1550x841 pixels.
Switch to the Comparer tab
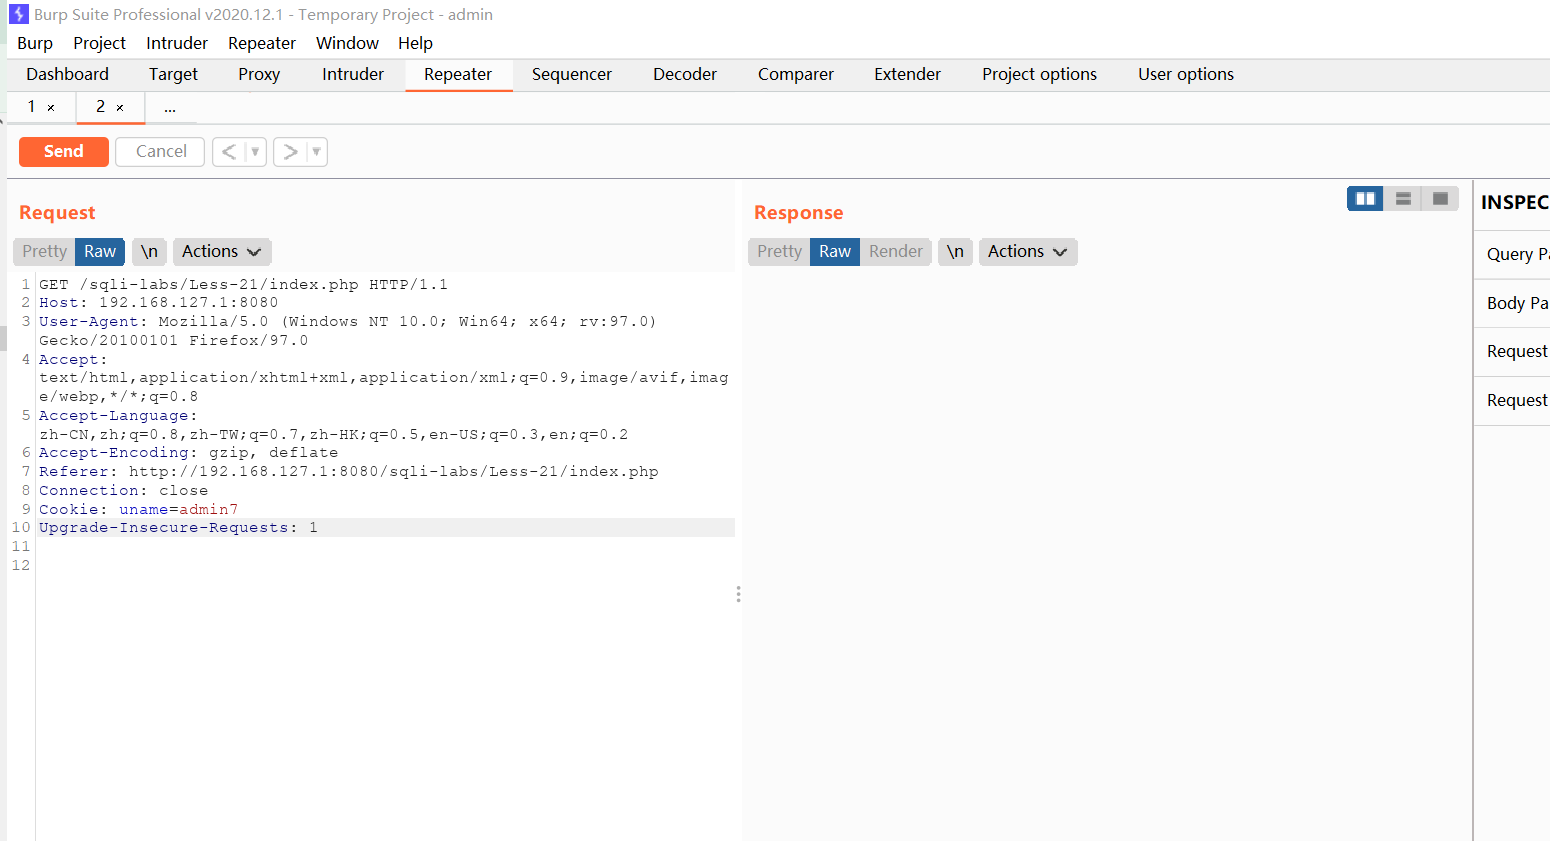796,75
